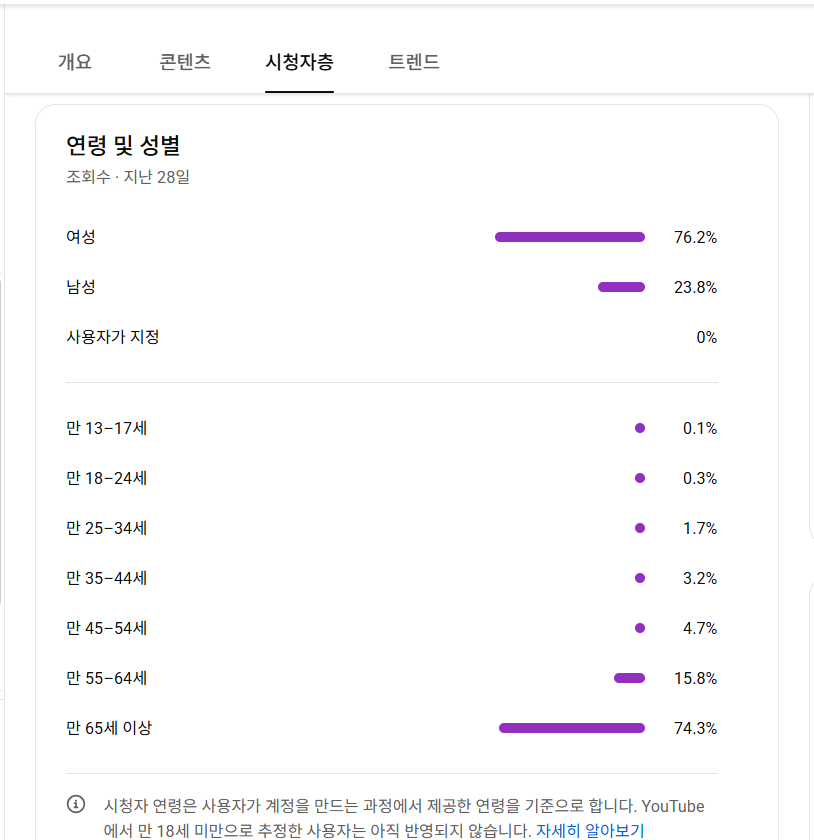Click the purple dot for 만 18–24세
Screen dimensions: 814x840
640,478
